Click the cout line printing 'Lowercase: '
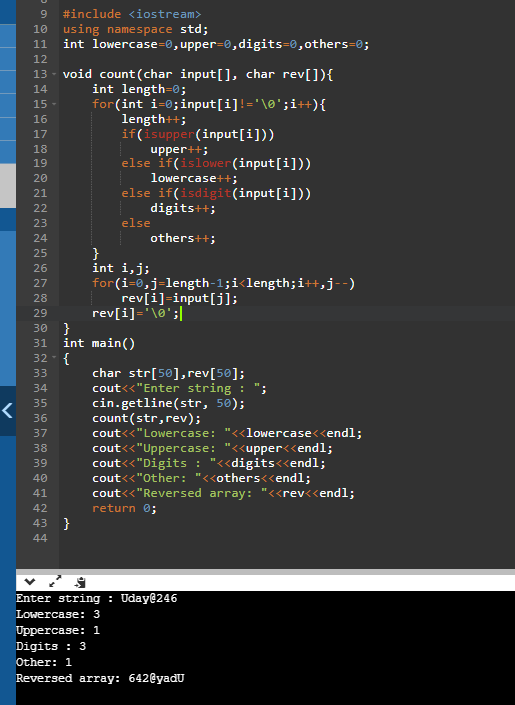 (227, 433)
